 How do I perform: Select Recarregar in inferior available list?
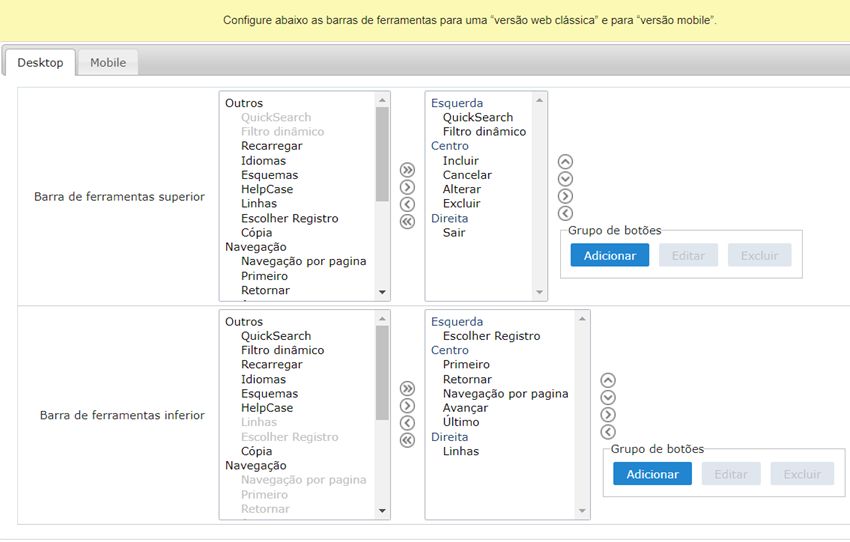pos(272,364)
